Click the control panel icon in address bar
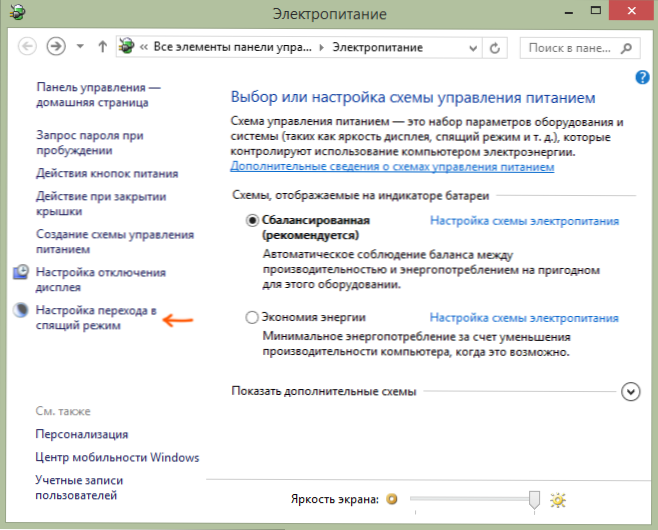658x530 pixels. coord(126,46)
